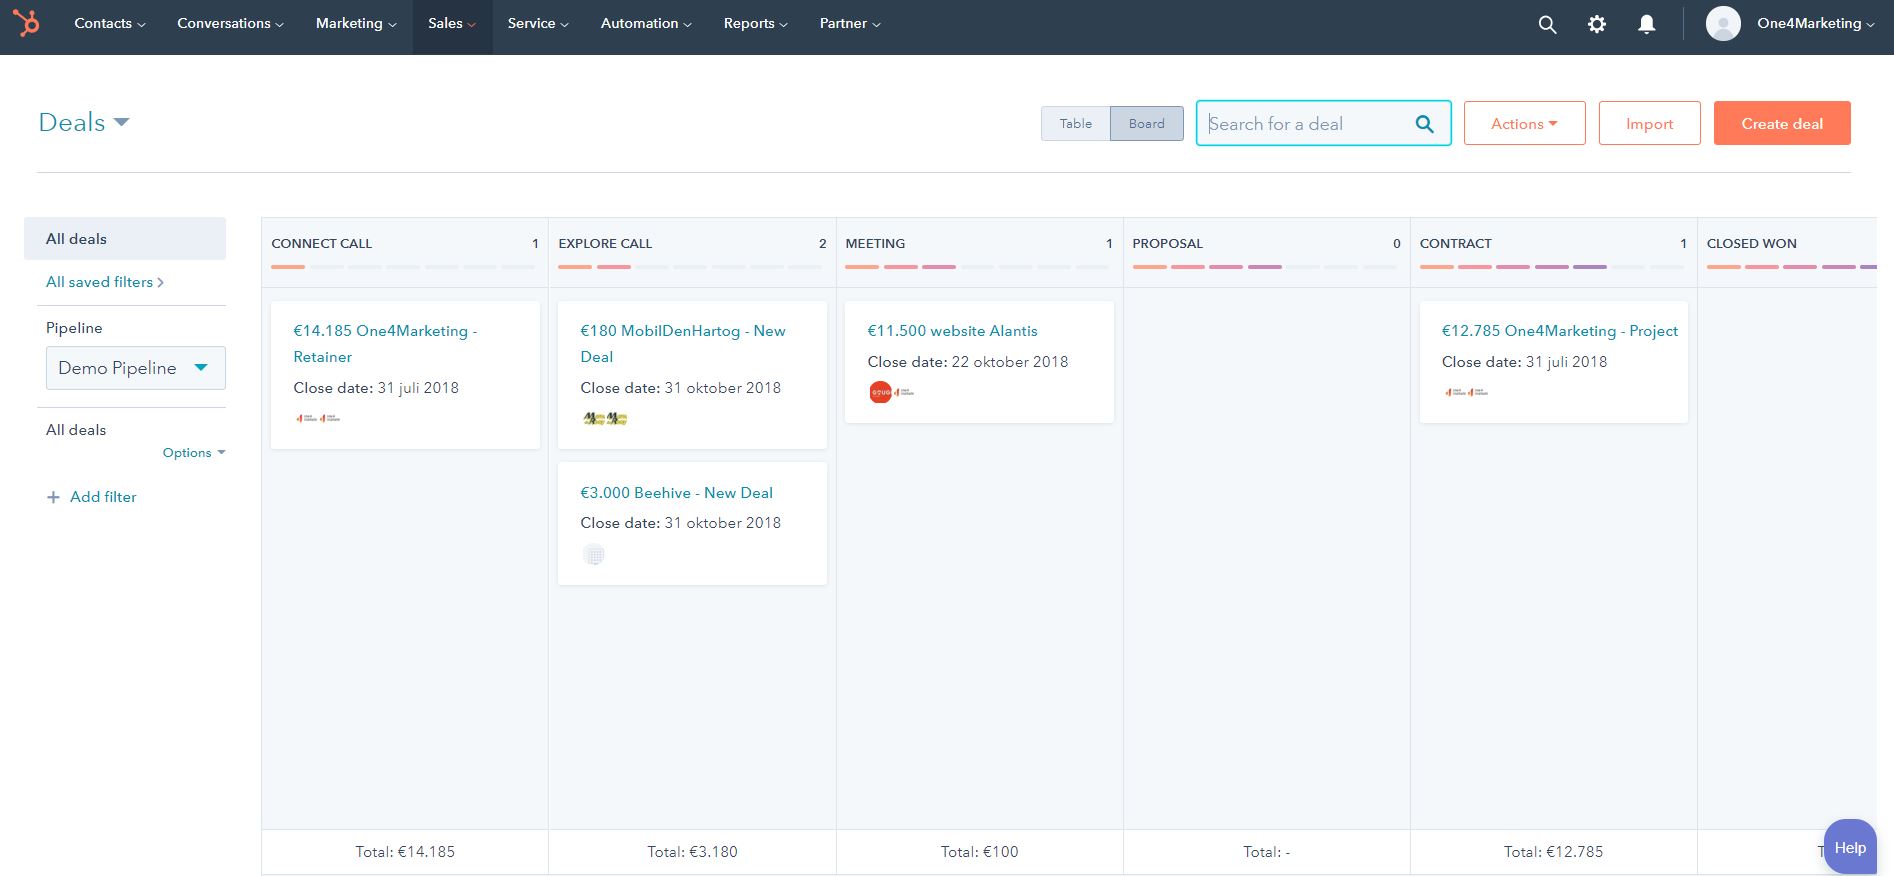The height and width of the screenshot is (876, 1894).
Task: Click the magnifier inside deal search box
Action: coord(1425,124)
